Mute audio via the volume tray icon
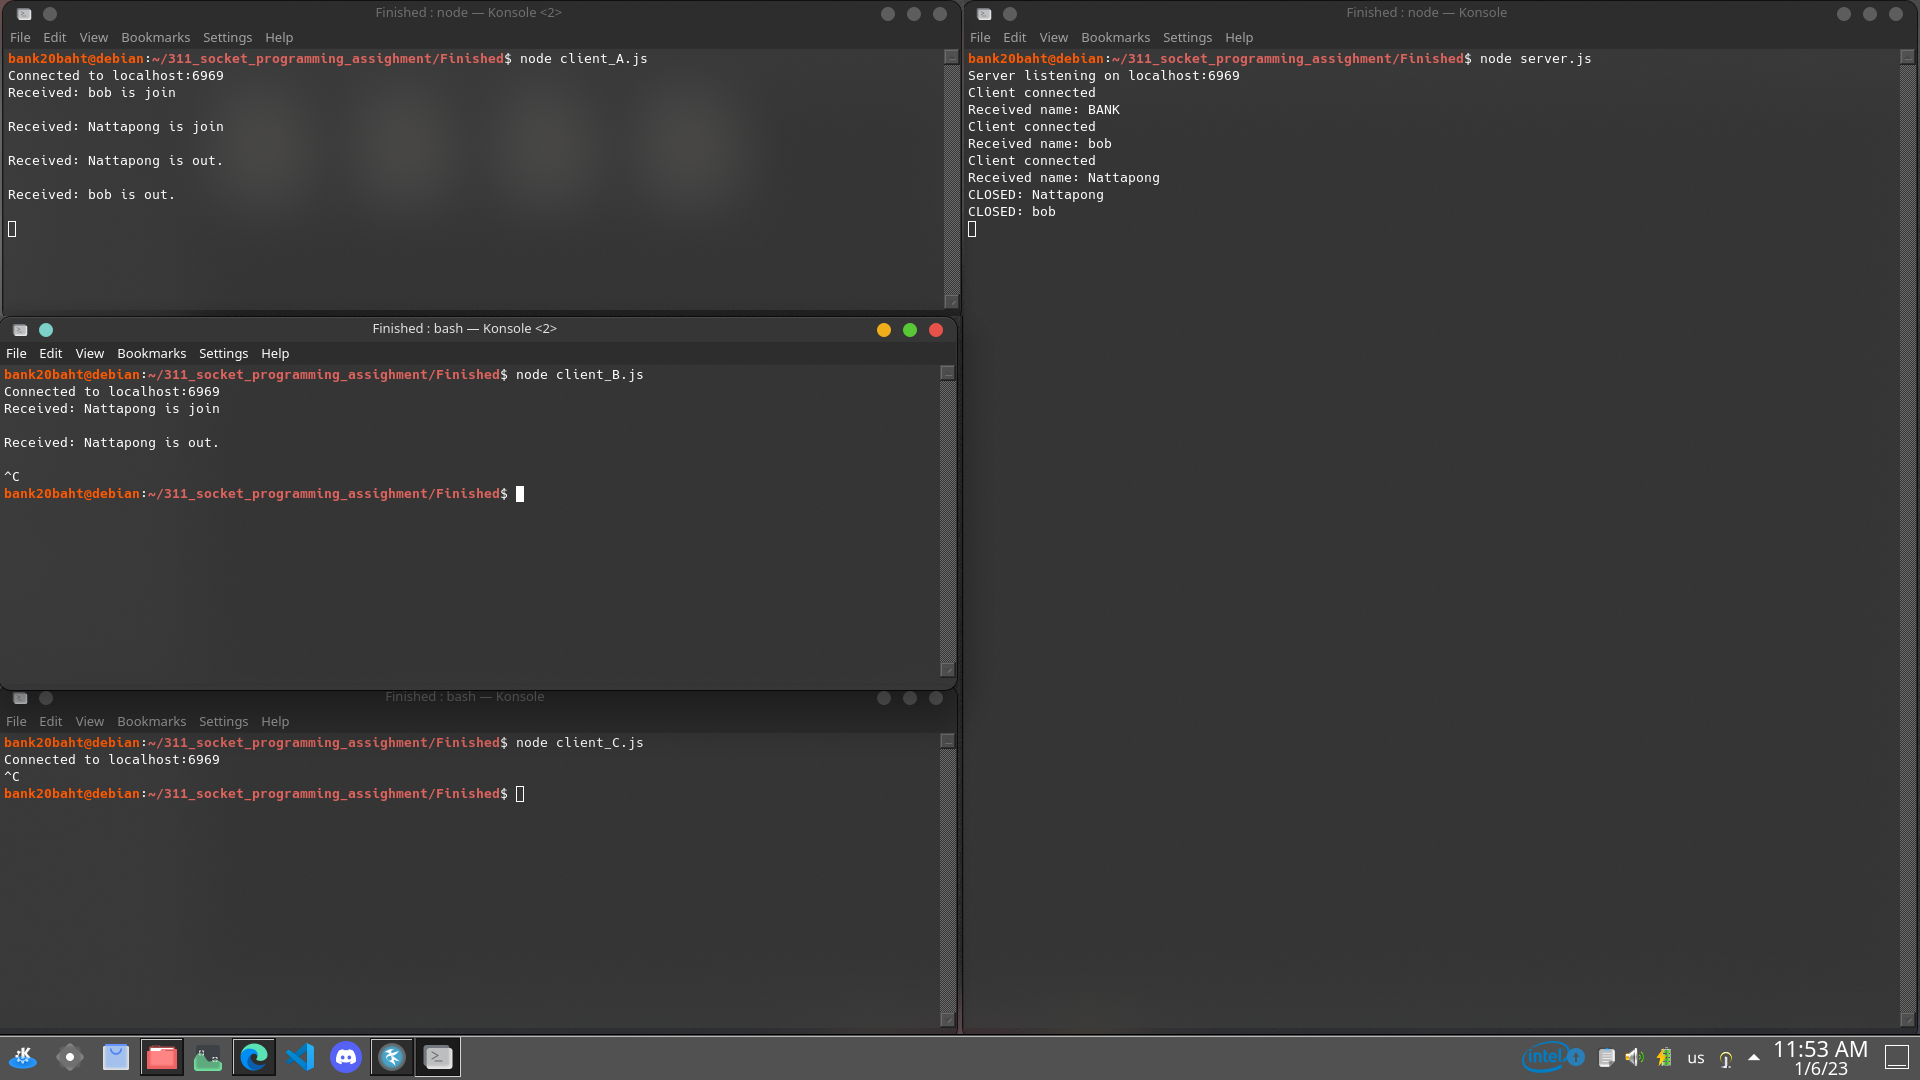This screenshot has width=1920, height=1080. click(1634, 1057)
